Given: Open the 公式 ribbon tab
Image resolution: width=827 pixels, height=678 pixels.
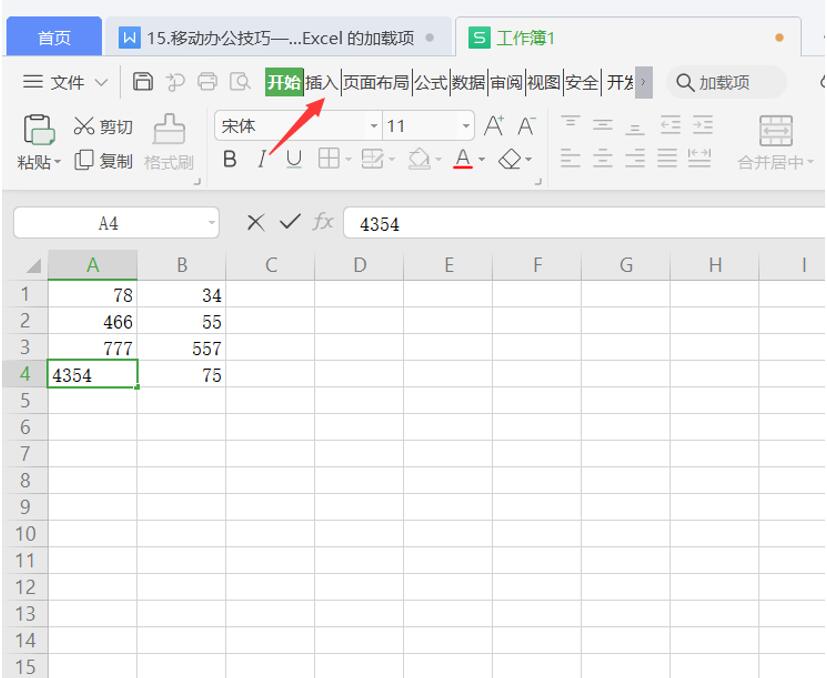Looking at the screenshot, I should coord(430,82).
